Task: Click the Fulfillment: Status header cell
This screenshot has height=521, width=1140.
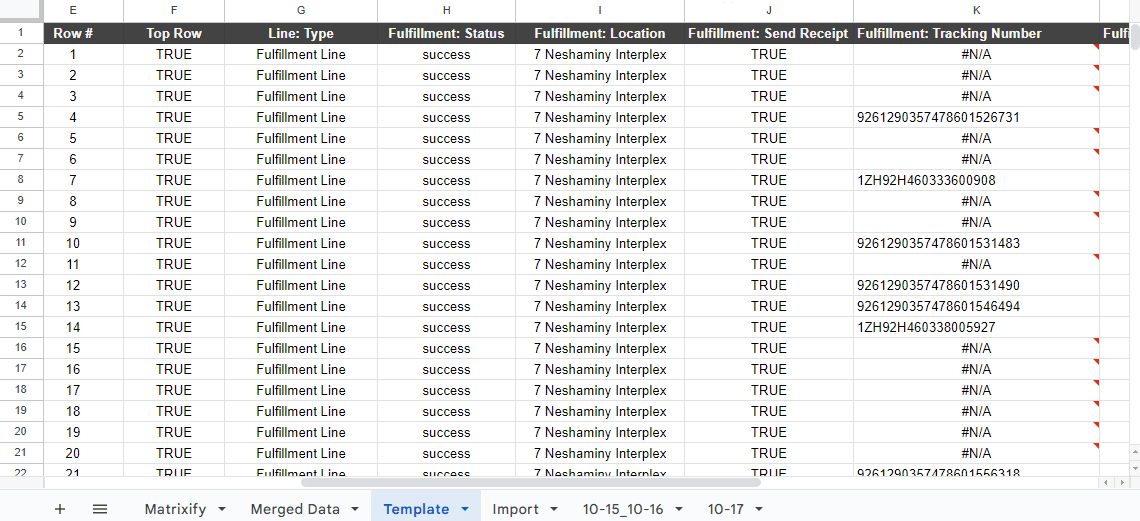Action: click(x=446, y=33)
